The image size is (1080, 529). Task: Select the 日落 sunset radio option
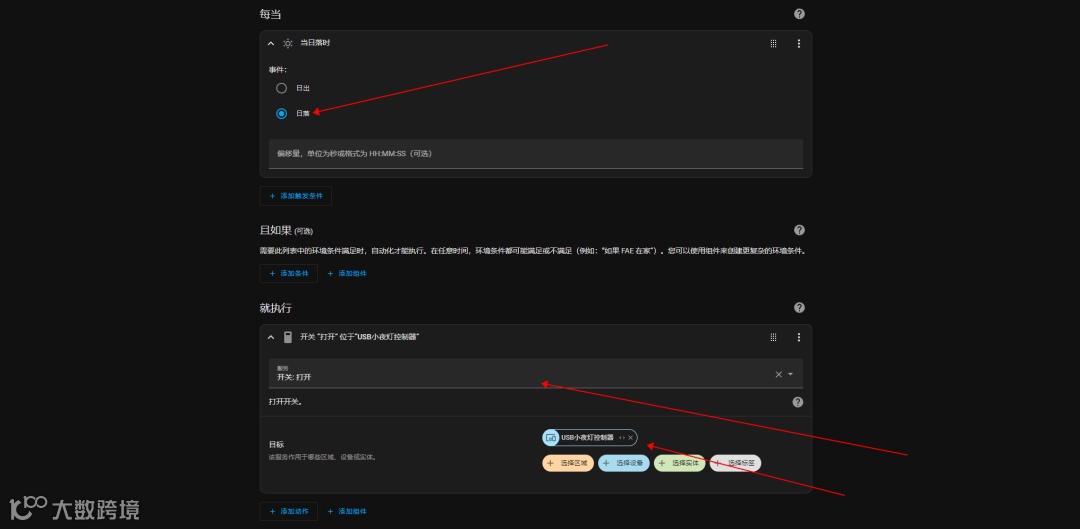point(281,114)
